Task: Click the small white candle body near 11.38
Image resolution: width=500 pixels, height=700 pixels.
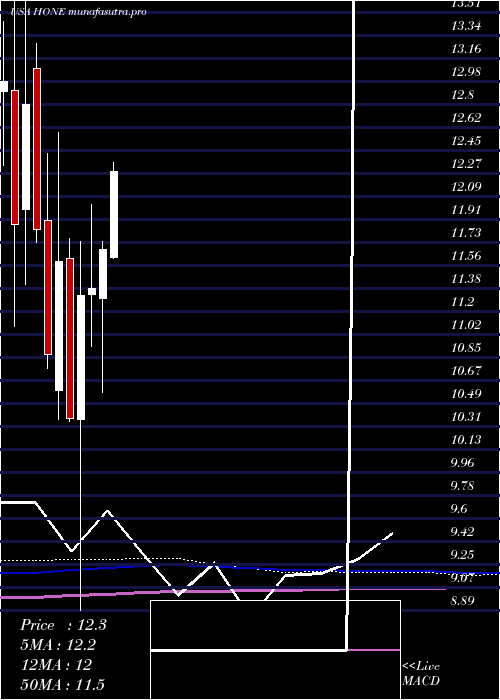Action: (92, 291)
